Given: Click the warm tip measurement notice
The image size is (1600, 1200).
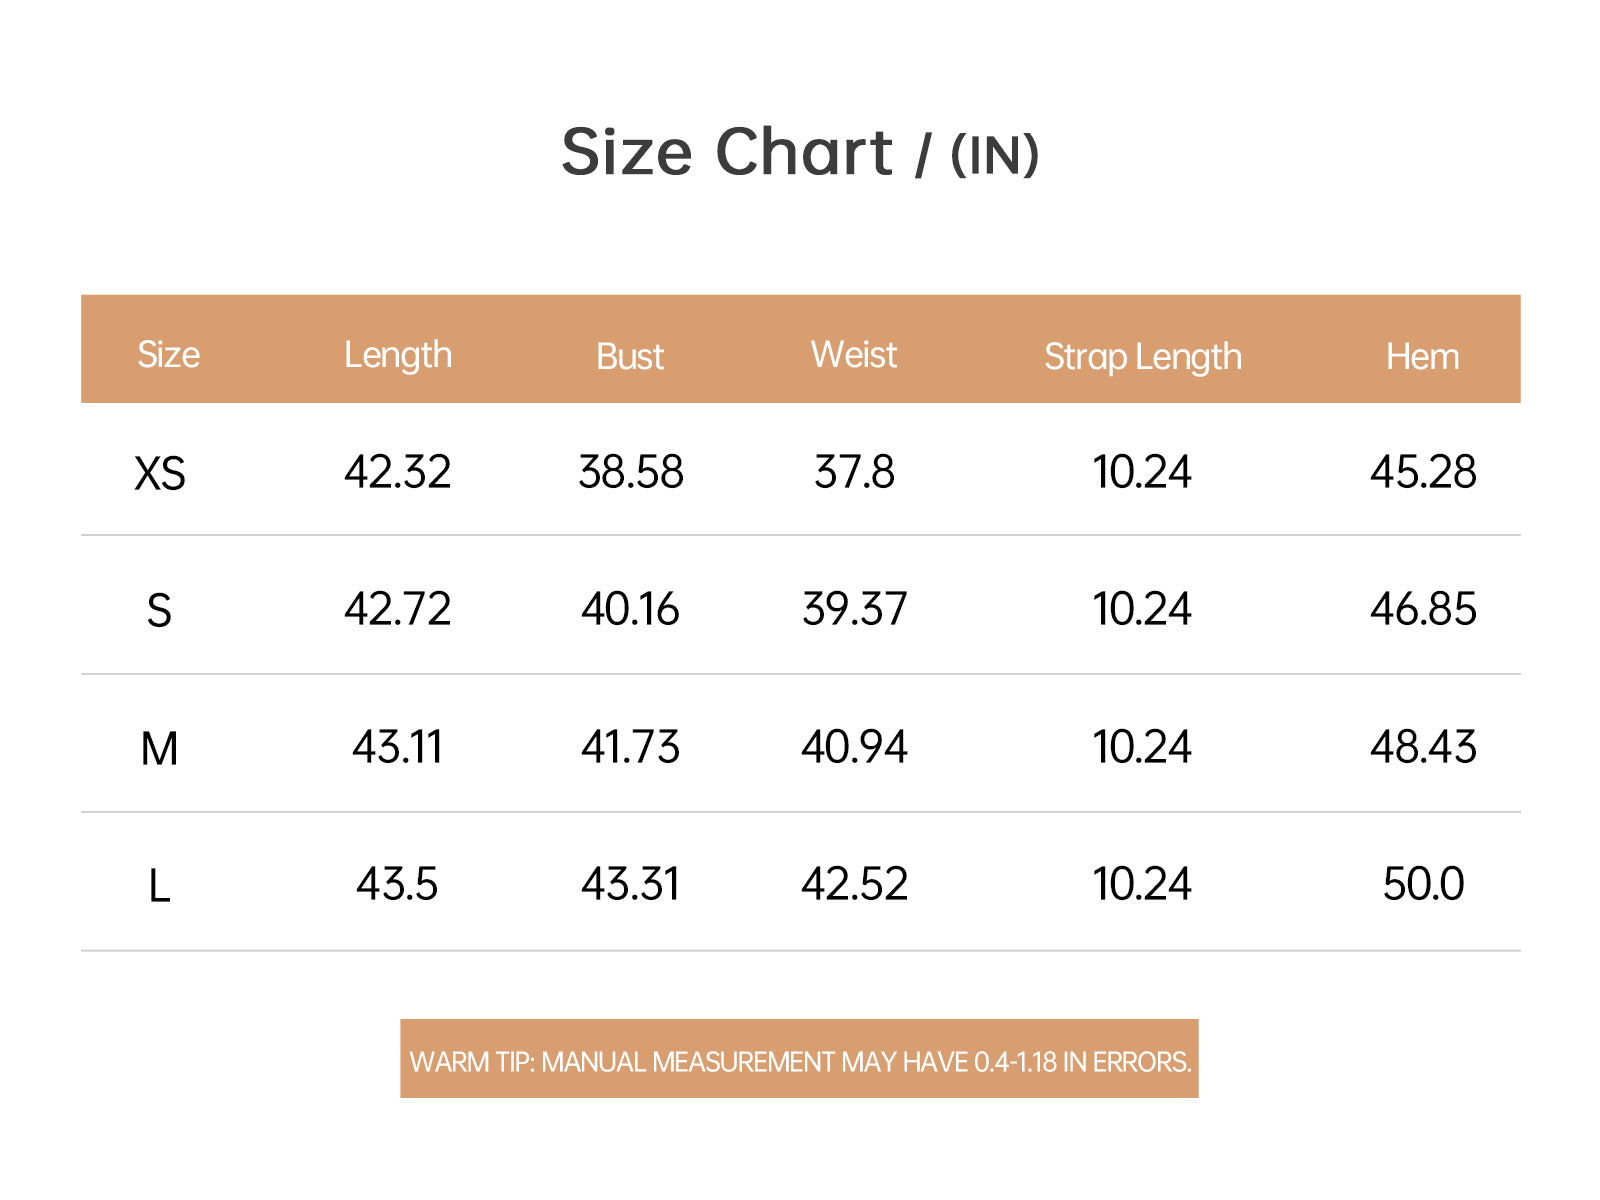Looking at the screenshot, I should tap(800, 1059).
